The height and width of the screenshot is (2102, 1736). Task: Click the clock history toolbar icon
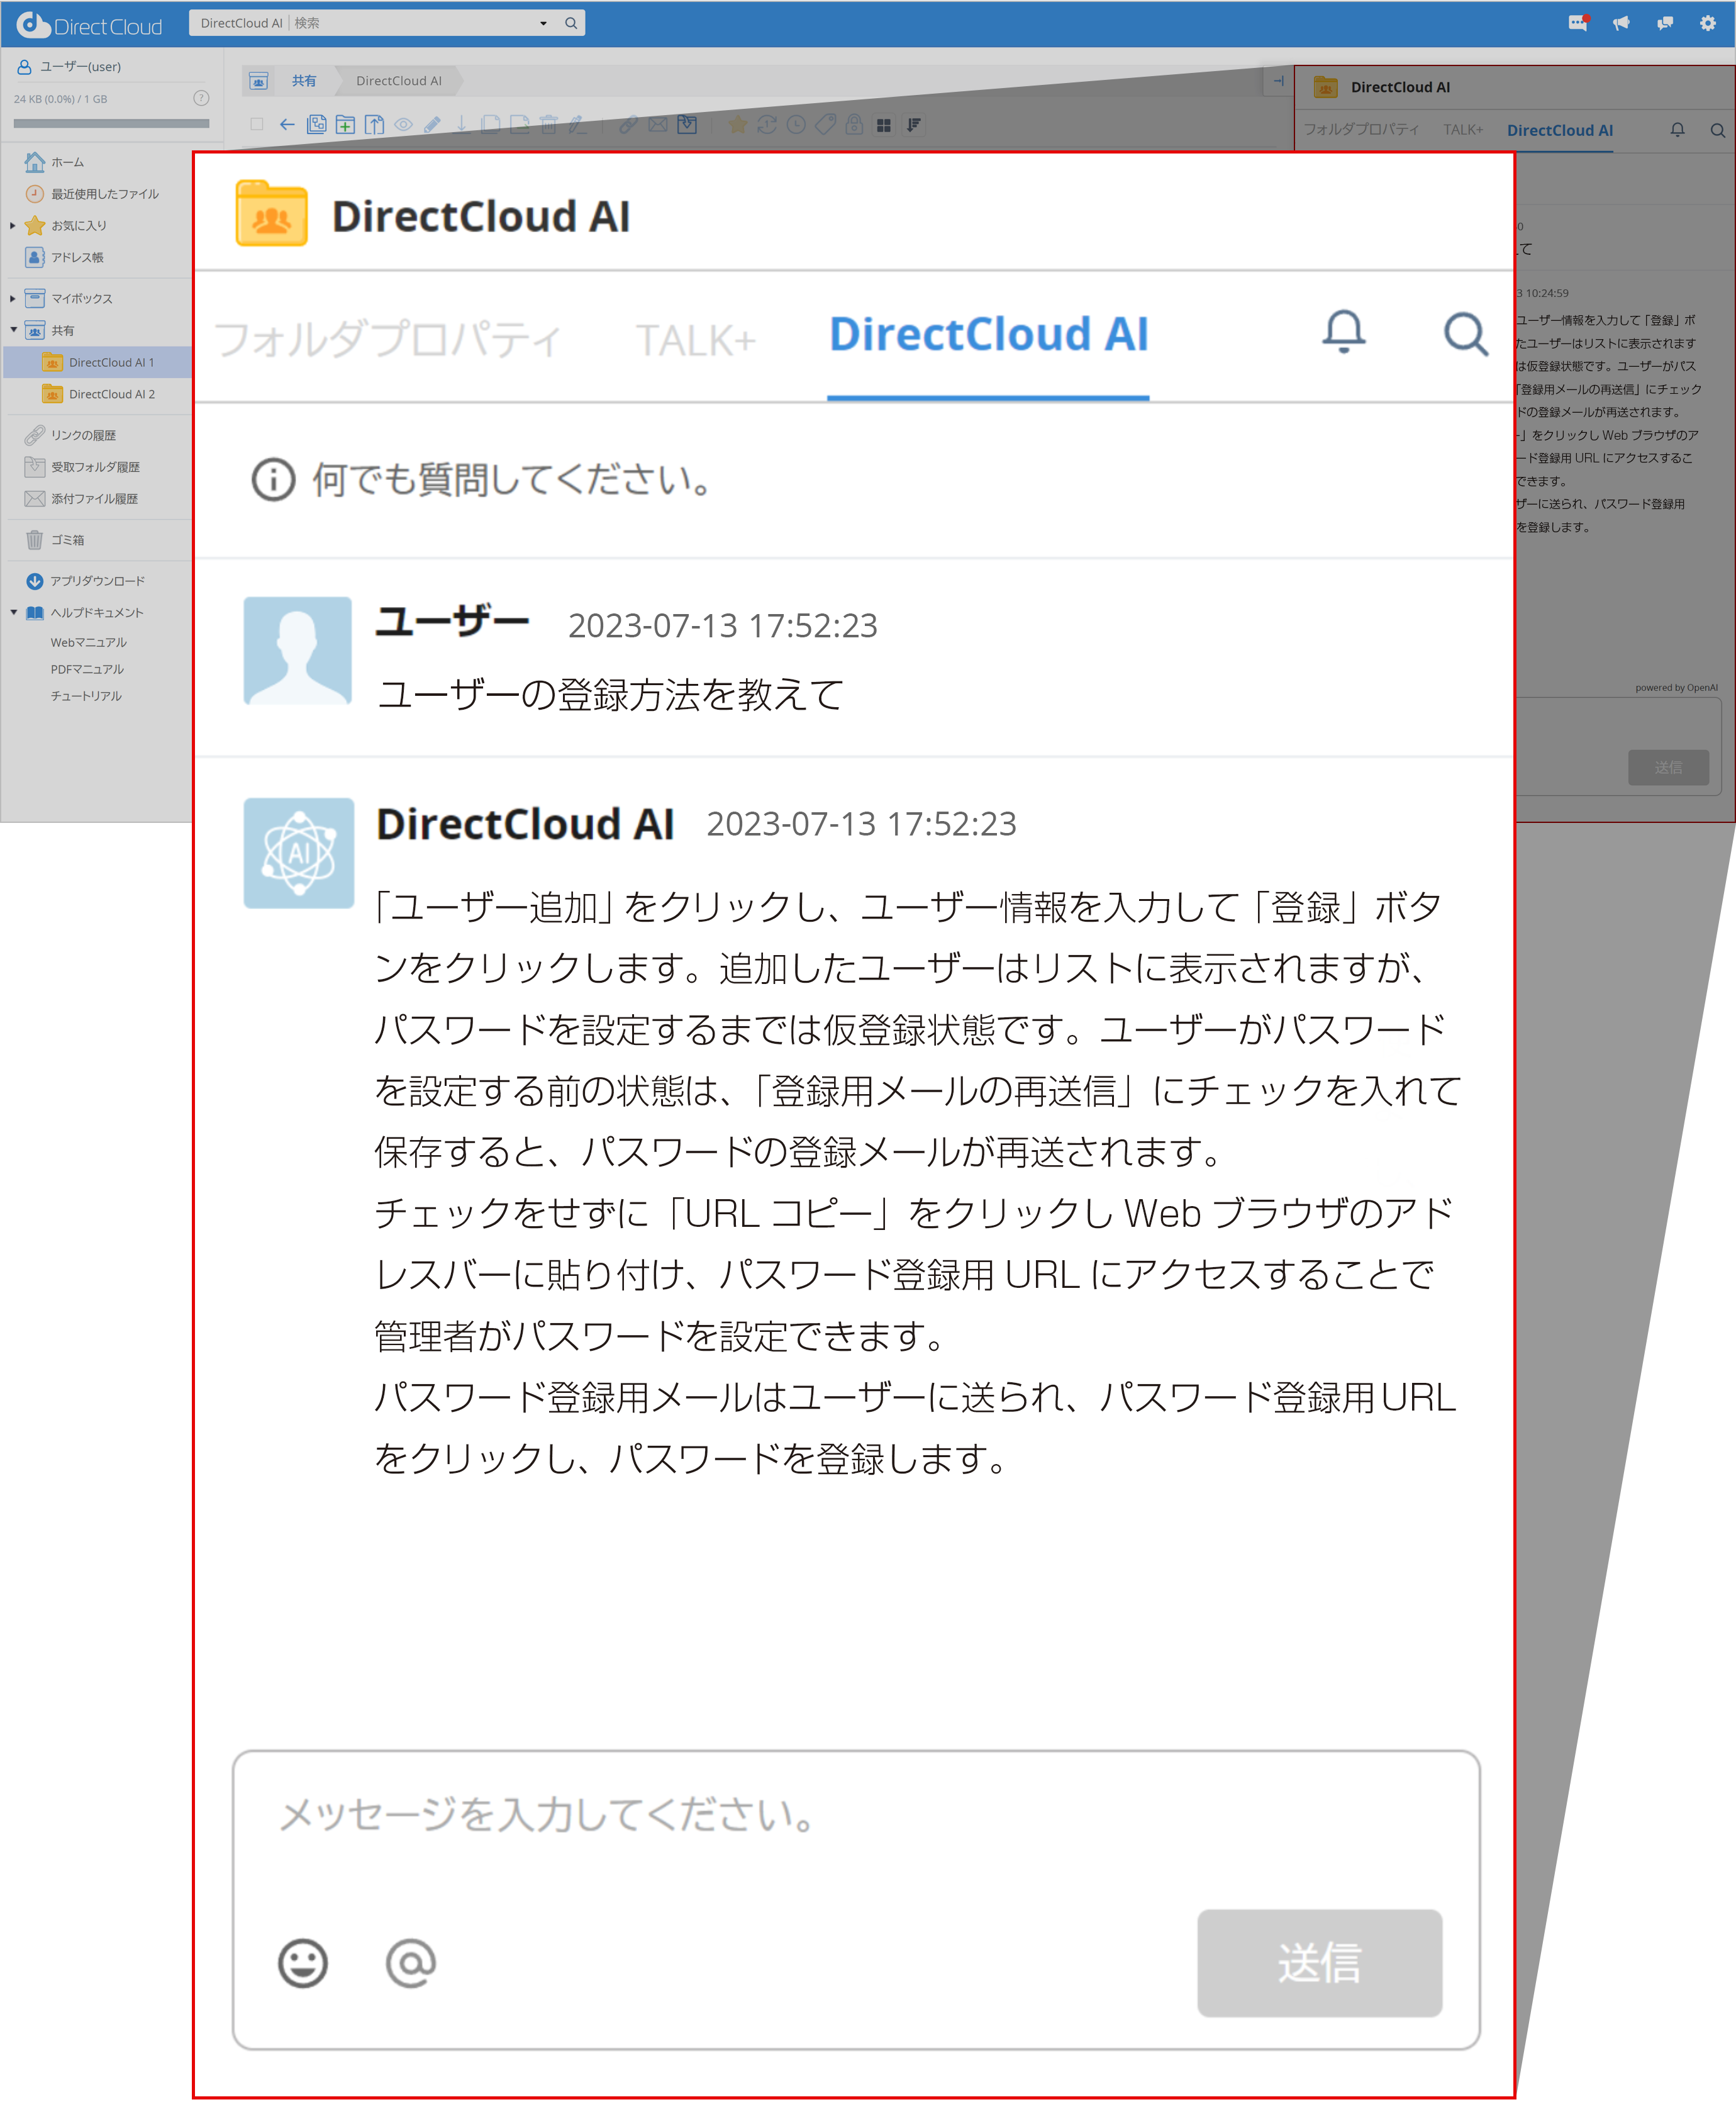point(796,125)
